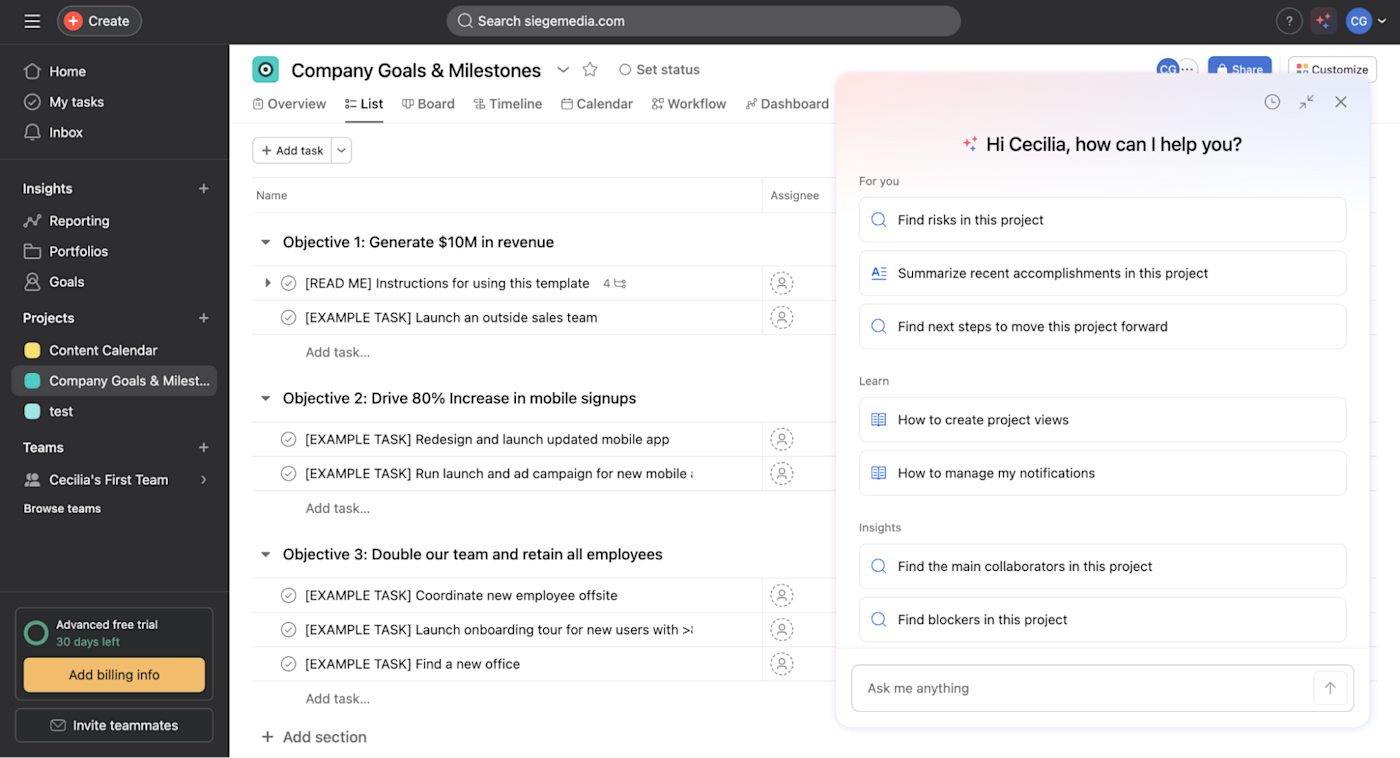Screen dimensions: 1400x758
Task: Open the AI sparkle icon in top bar
Action: [x=1324, y=21]
